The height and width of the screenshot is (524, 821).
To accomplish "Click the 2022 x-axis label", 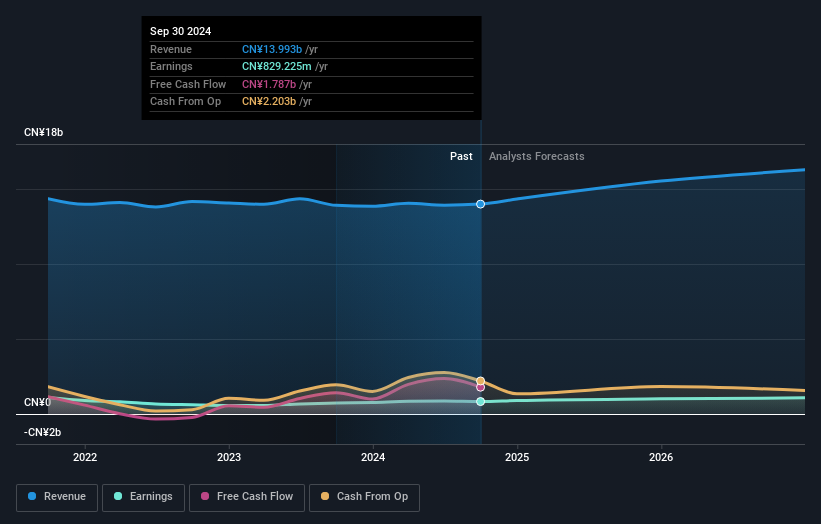I will [85, 458].
